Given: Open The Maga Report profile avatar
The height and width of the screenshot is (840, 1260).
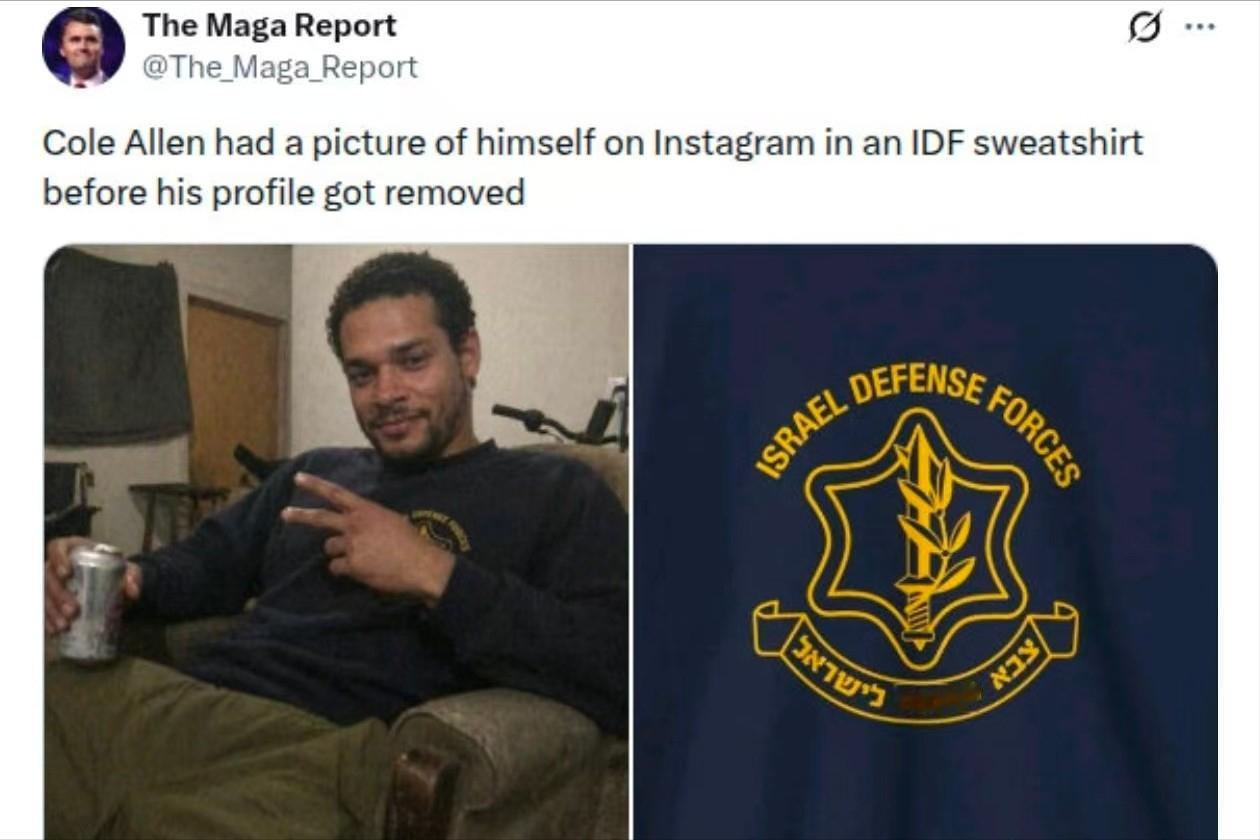Looking at the screenshot, I should click(x=83, y=47).
